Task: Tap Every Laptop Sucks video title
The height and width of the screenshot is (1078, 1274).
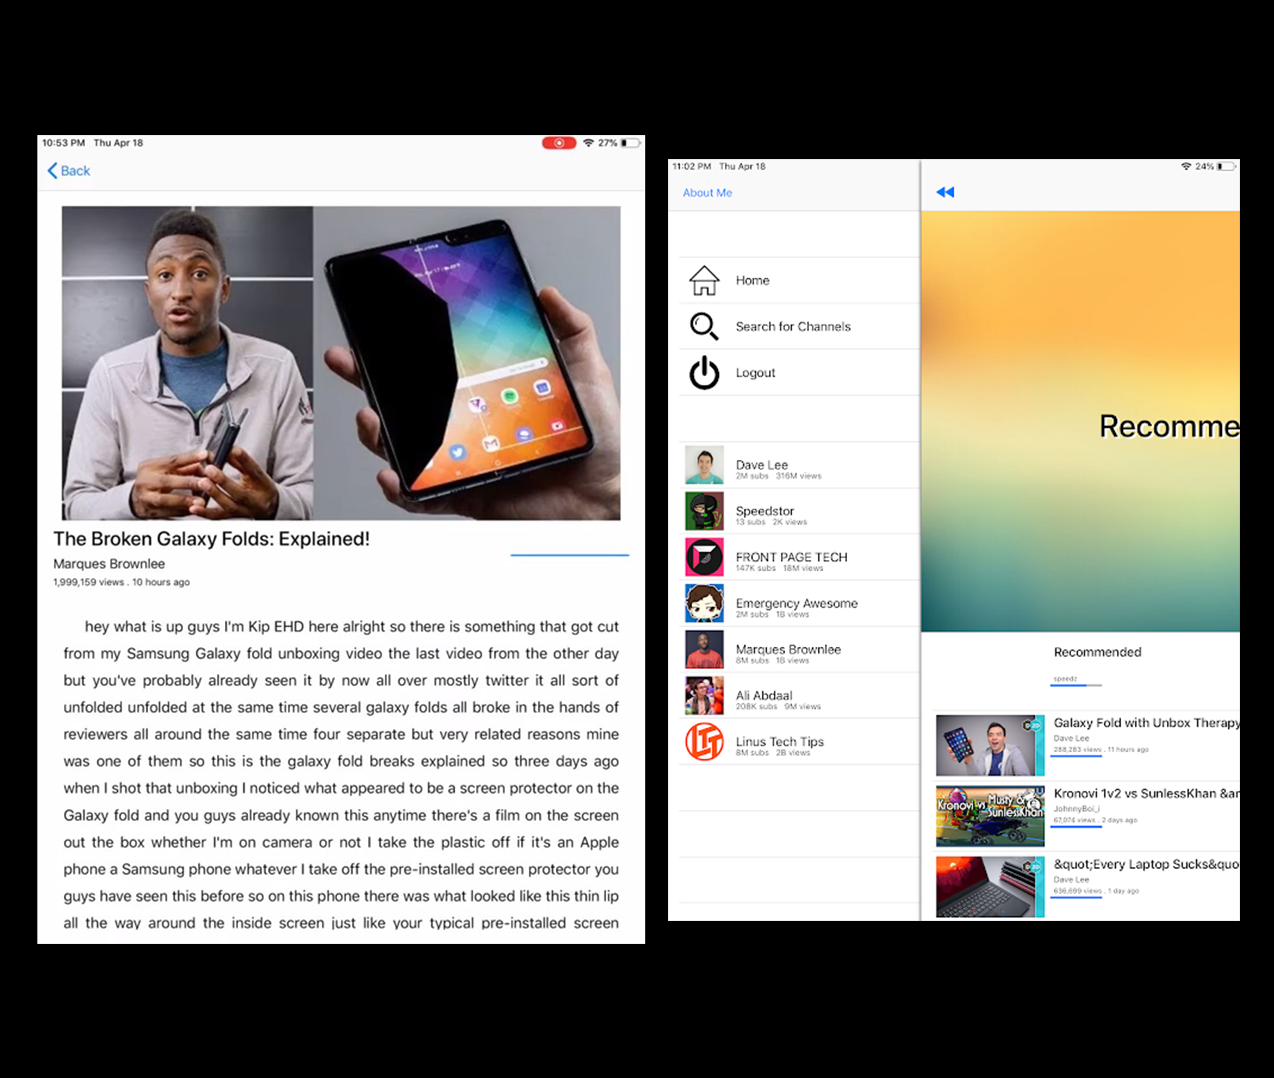Action: (1146, 865)
